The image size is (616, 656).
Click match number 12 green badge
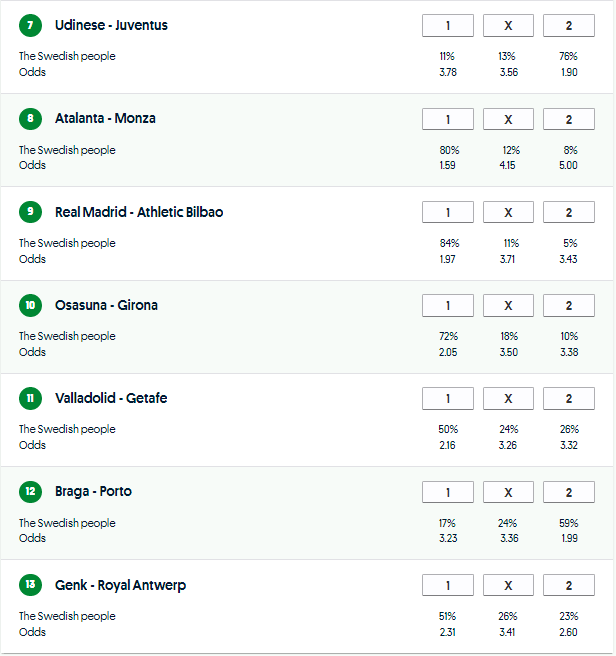coord(30,492)
